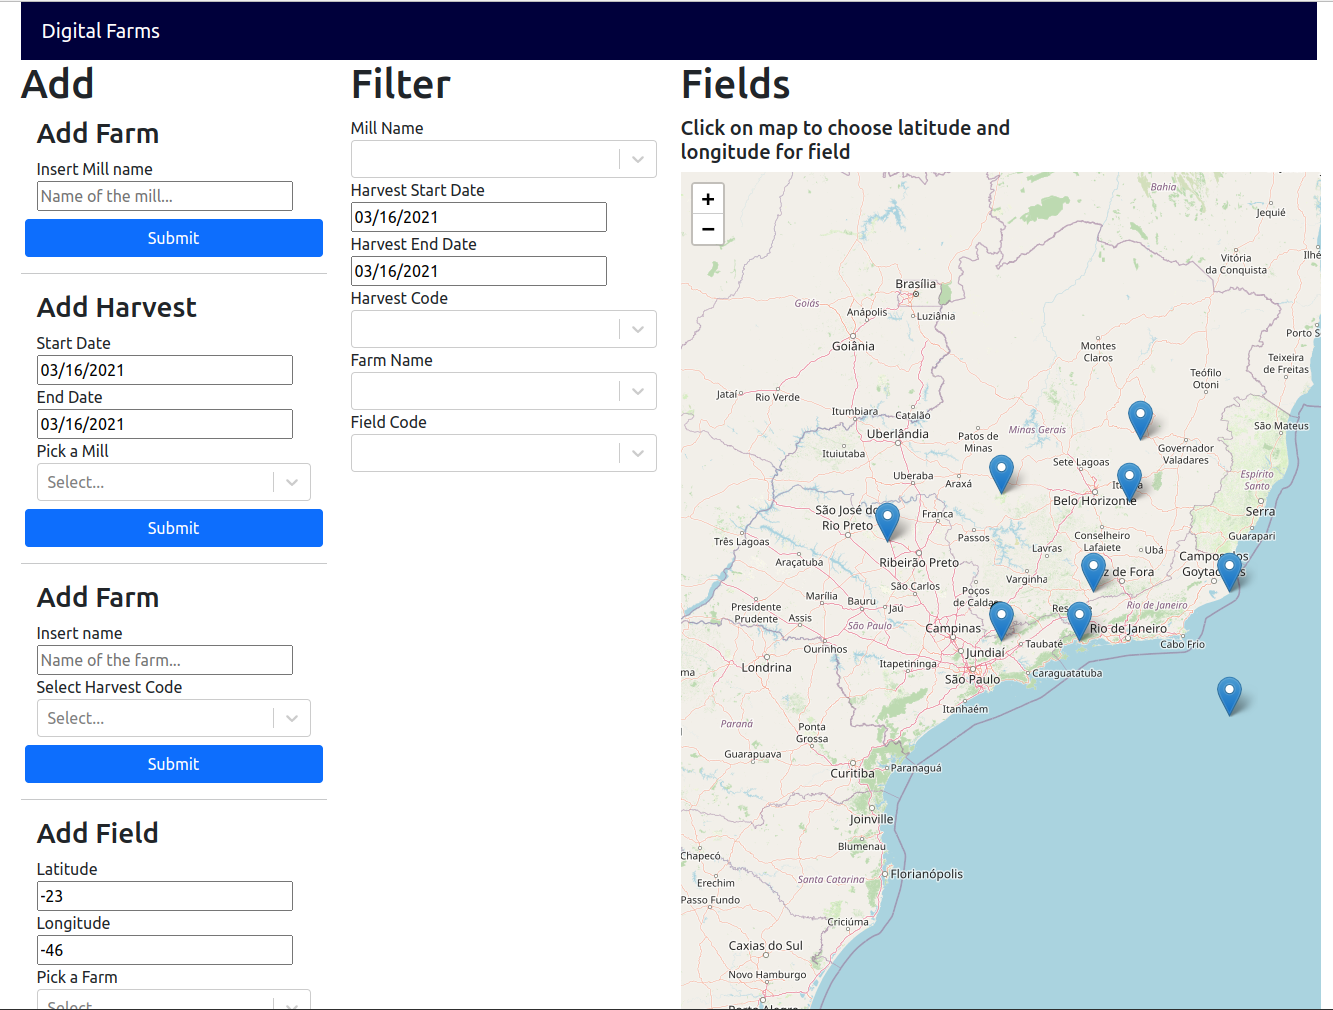Screen dimensions: 1333x1010
Task: Click the map marker west of Rio de Janeiro
Action: 1079,621
